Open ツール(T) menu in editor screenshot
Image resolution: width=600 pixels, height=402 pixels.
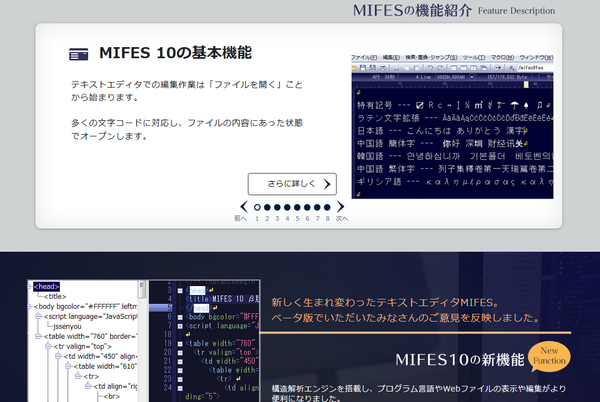[474, 57]
